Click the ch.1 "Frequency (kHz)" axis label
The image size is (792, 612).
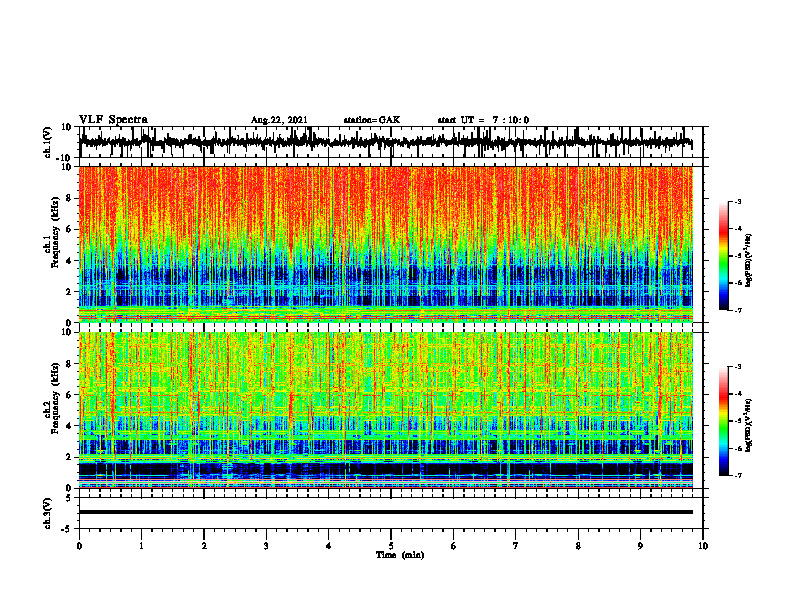click(55, 232)
